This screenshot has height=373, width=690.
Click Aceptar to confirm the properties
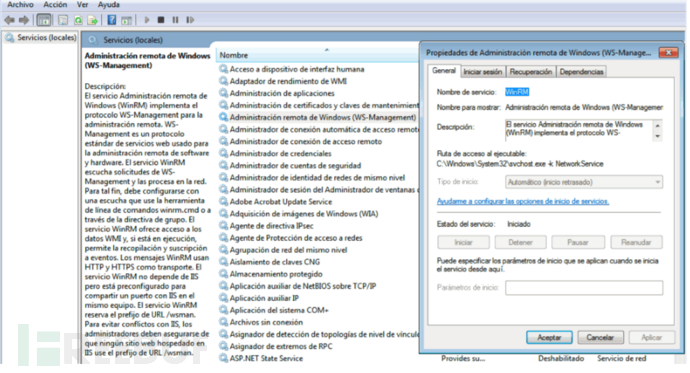click(x=549, y=337)
